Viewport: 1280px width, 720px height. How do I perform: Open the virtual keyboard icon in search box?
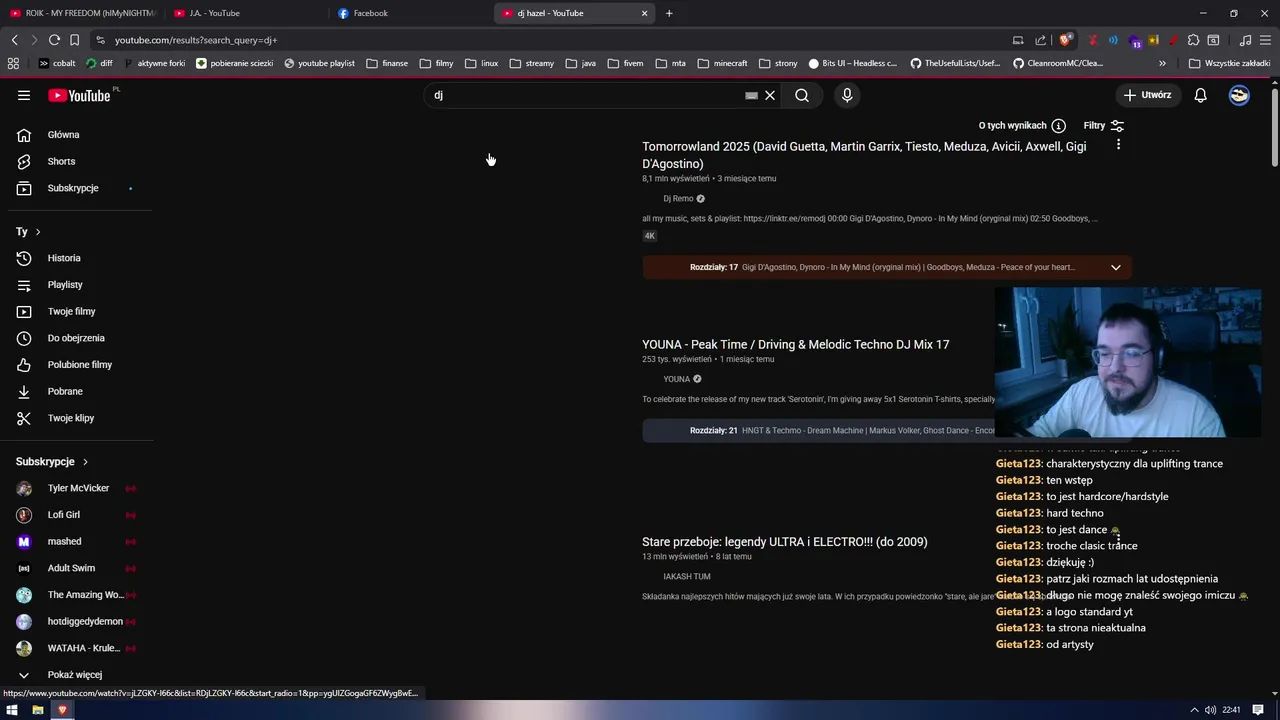click(x=751, y=95)
